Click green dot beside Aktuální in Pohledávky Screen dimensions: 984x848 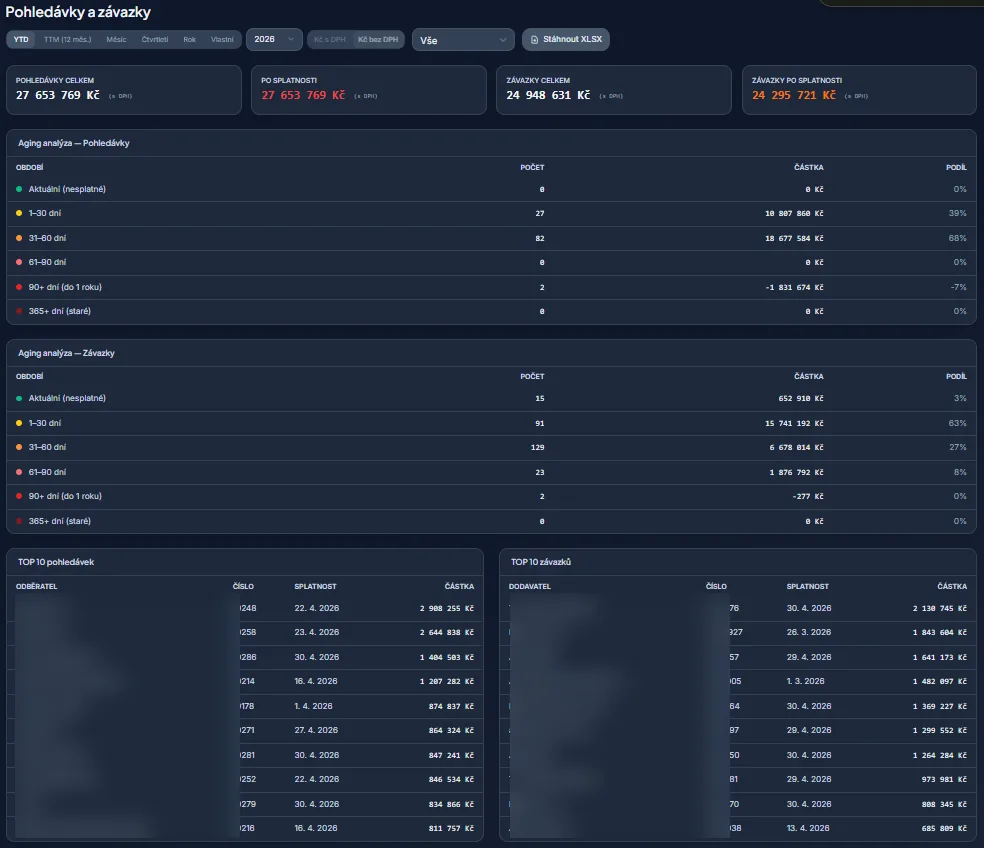point(19,189)
